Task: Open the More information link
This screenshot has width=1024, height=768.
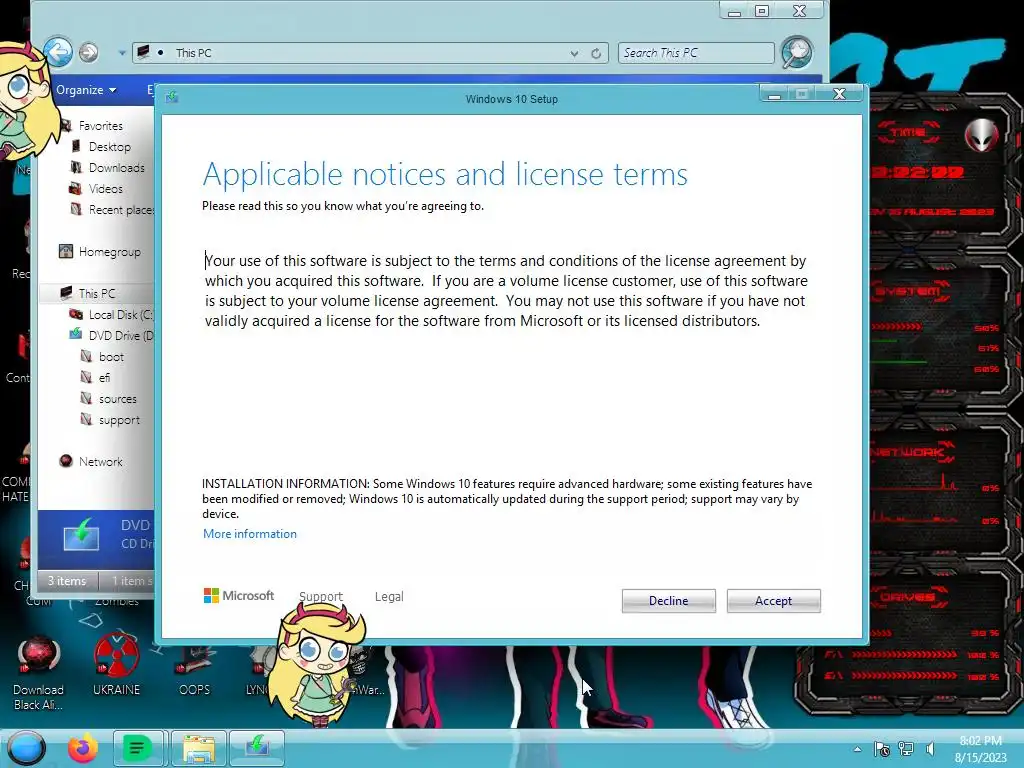Action: point(249,534)
